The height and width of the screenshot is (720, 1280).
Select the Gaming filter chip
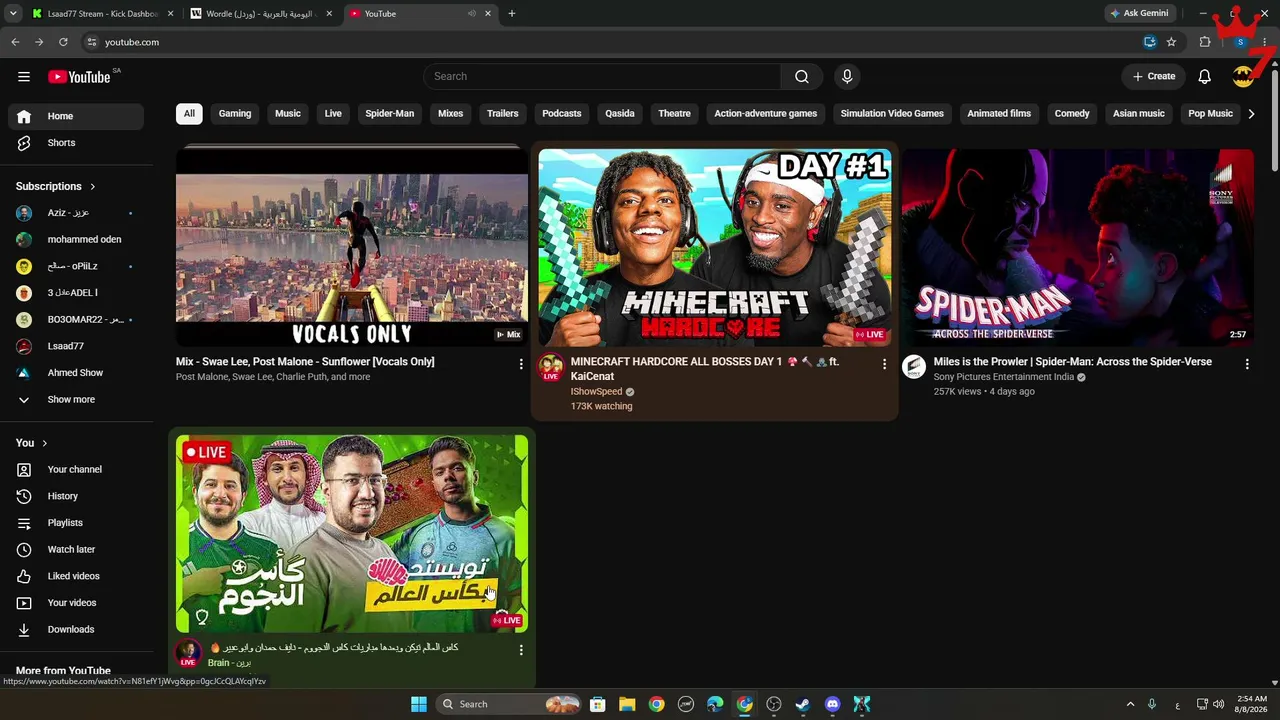click(235, 114)
